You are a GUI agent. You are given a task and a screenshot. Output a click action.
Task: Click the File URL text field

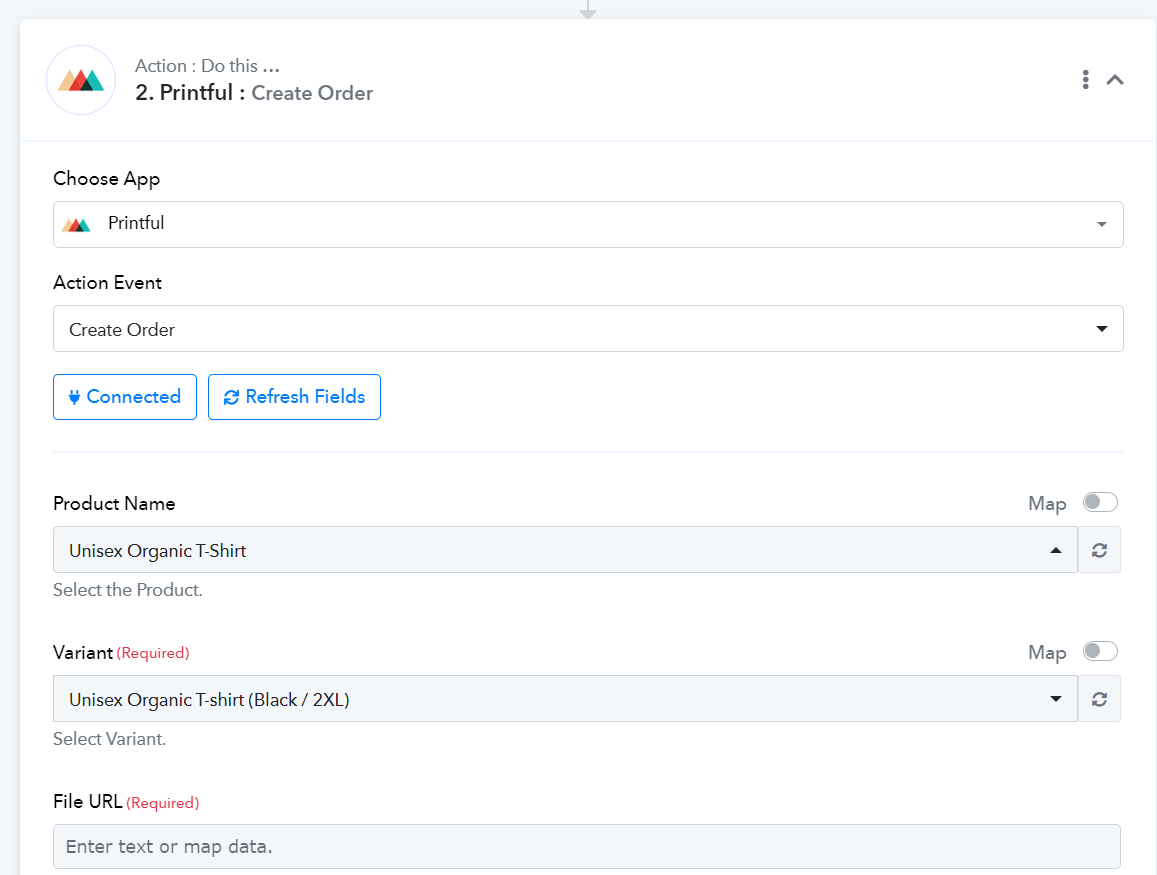click(x=587, y=846)
